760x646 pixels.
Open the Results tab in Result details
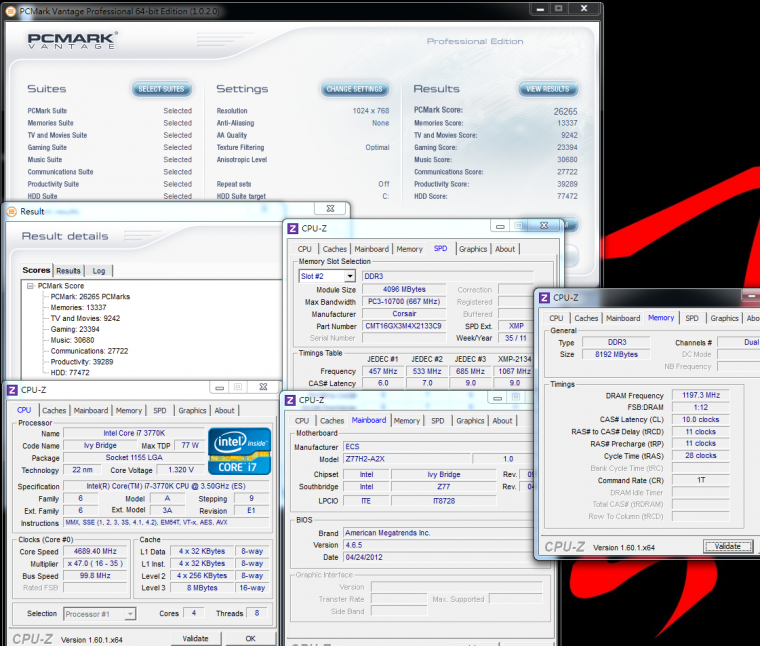click(69, 270)
